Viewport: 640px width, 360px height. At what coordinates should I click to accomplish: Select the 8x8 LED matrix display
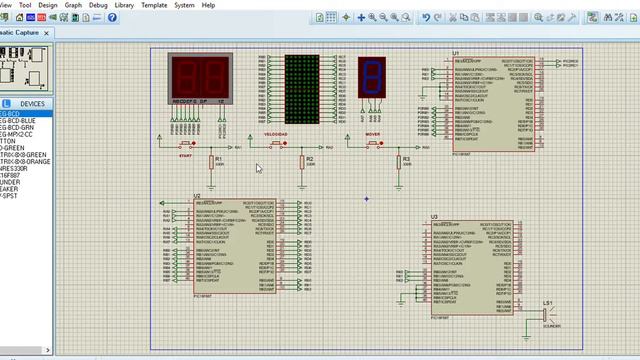tap(302, 89)
